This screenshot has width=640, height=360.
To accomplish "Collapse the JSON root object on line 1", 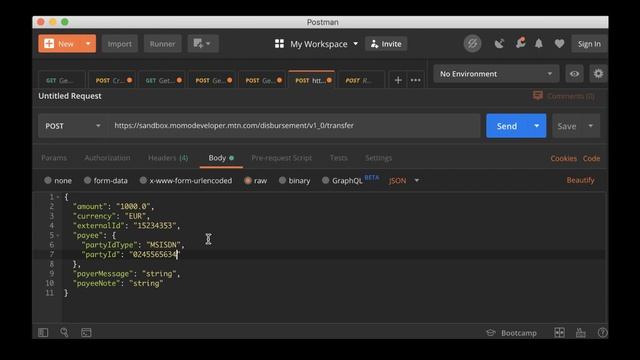I will coord(58,197).
